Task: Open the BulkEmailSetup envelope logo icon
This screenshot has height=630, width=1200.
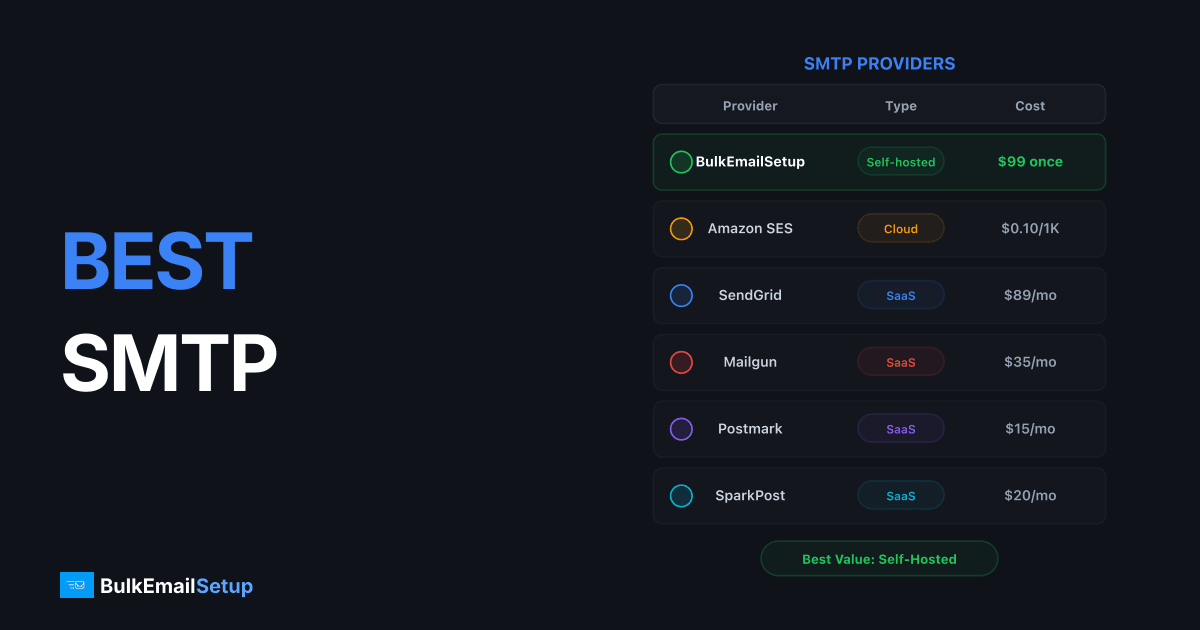Action: [x=74, y=585]
